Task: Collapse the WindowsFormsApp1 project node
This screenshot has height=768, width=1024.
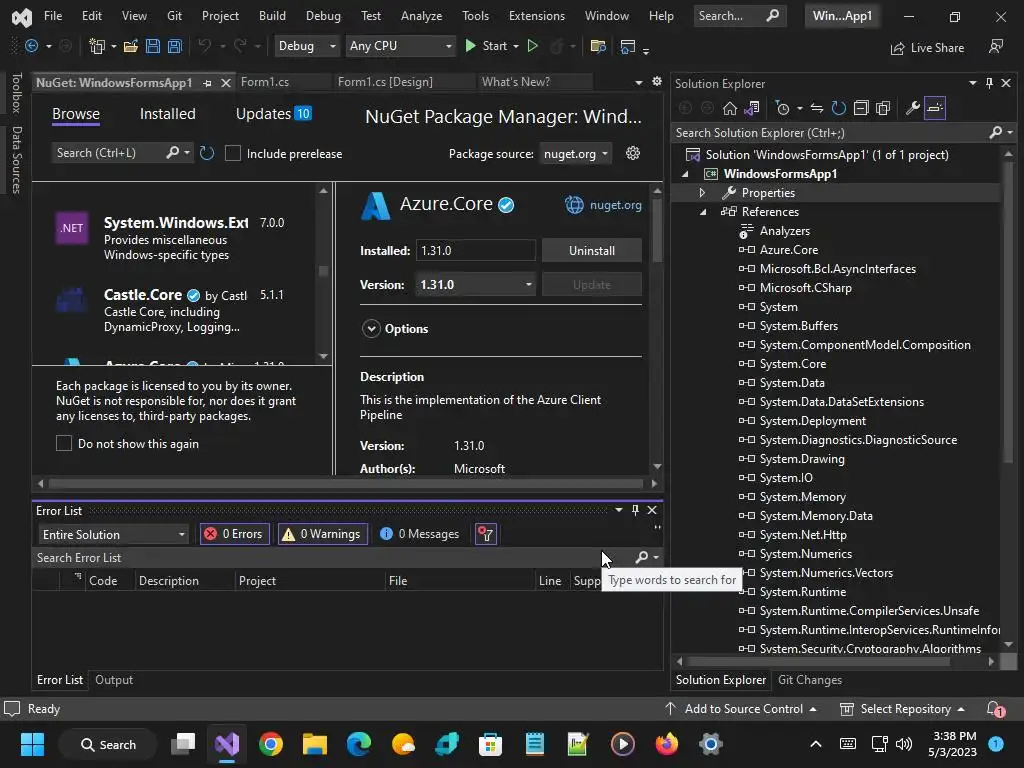Action: coord(685,174)
